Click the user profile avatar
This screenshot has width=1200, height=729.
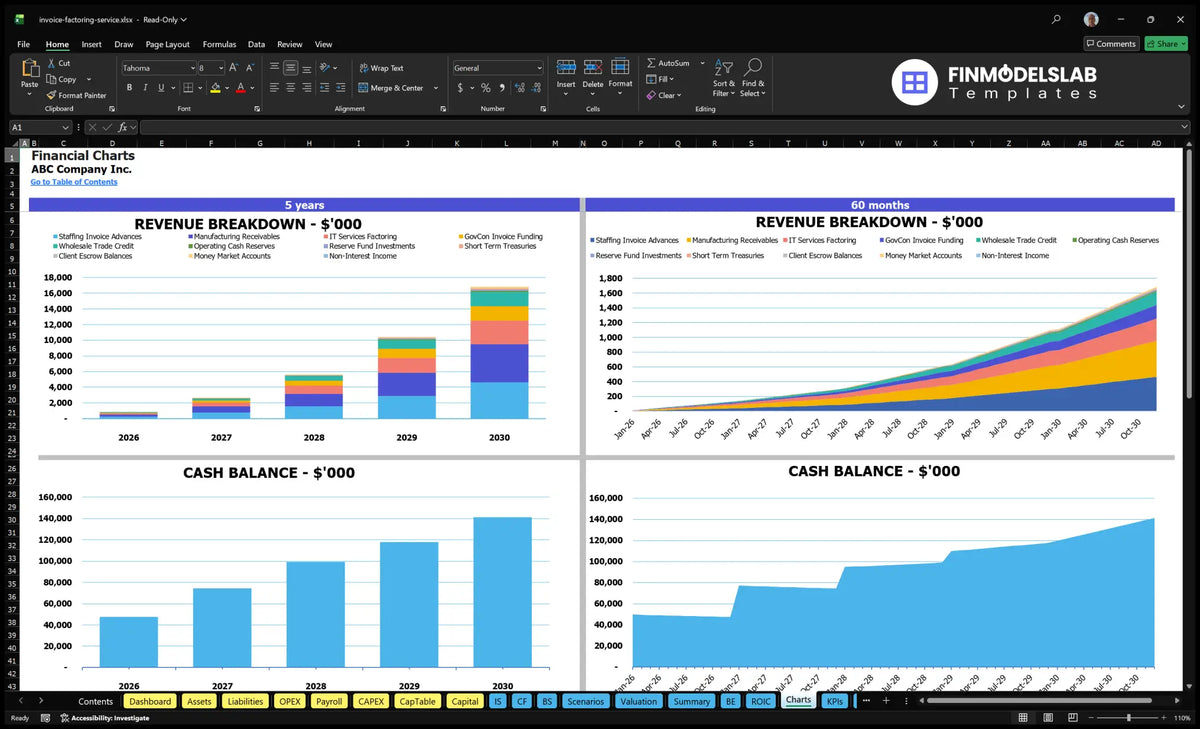coord(1091,19)
